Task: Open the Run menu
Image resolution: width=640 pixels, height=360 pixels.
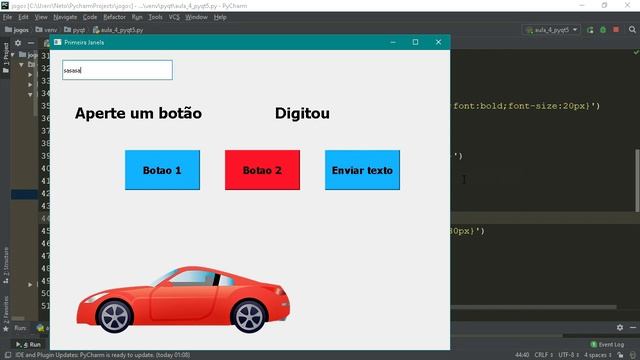Action: point(137,17)
